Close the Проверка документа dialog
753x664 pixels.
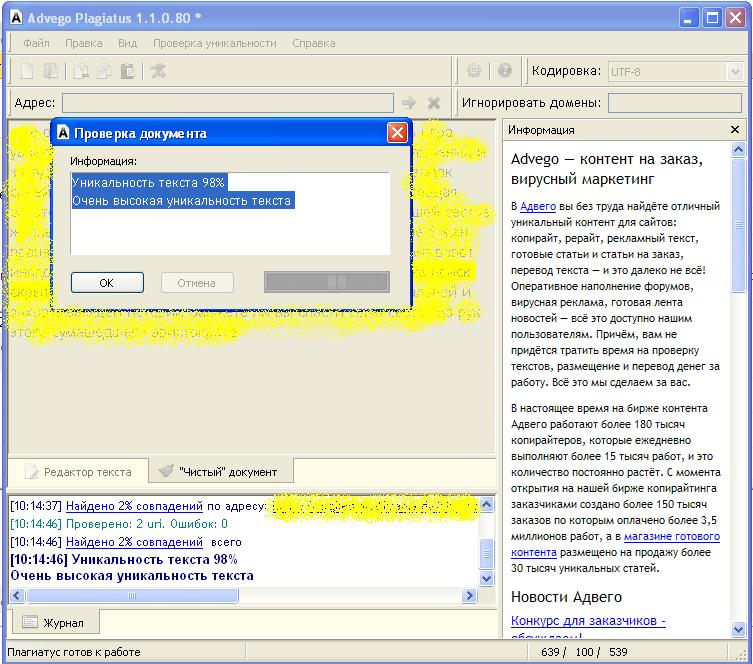(x=397, y=133)
